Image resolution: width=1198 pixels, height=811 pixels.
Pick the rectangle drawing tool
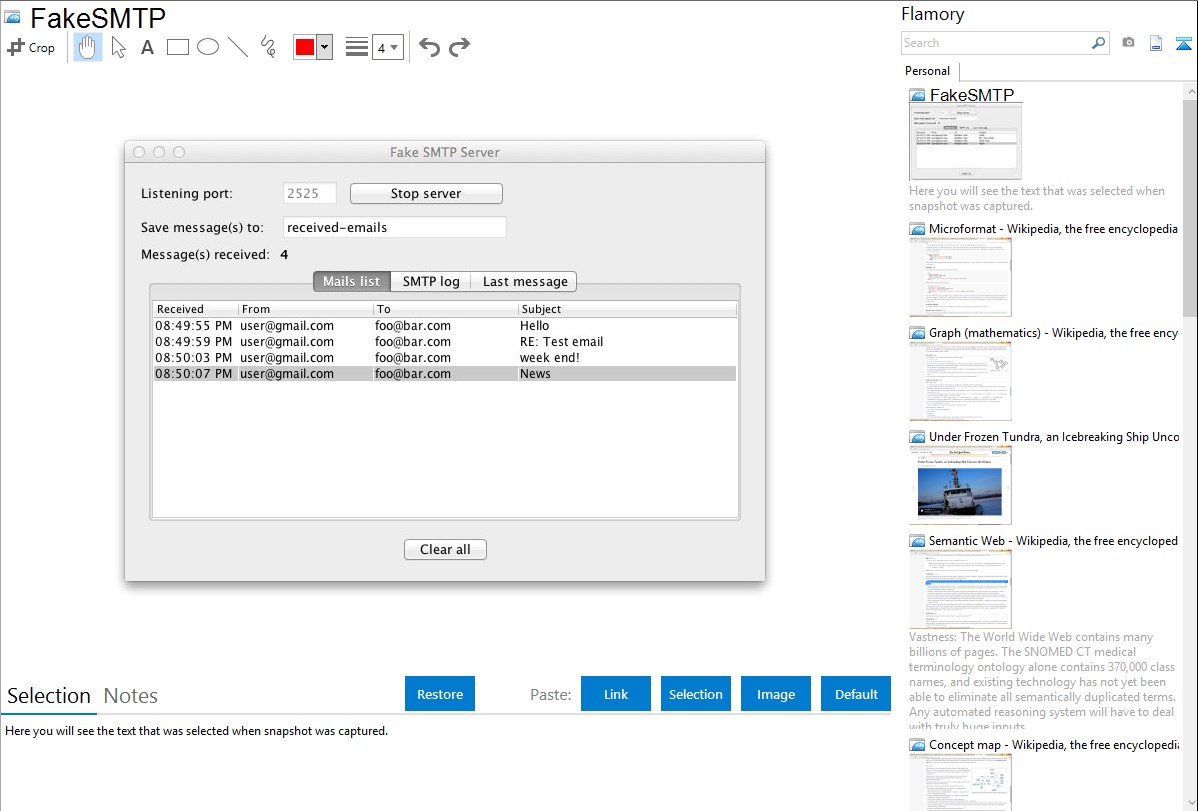pyautogui.click(x=177, y=47)
